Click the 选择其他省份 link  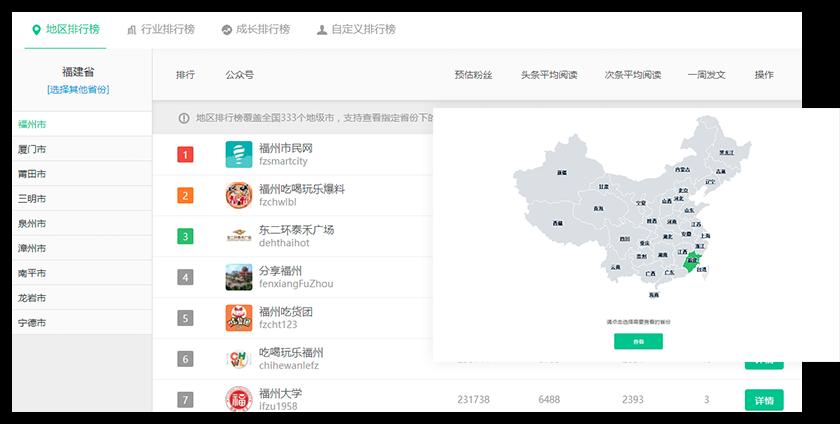coord(78,90)
